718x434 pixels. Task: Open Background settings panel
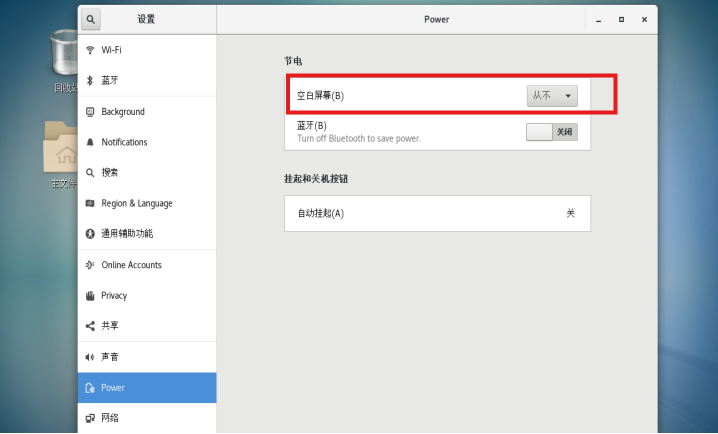(147, 111)
